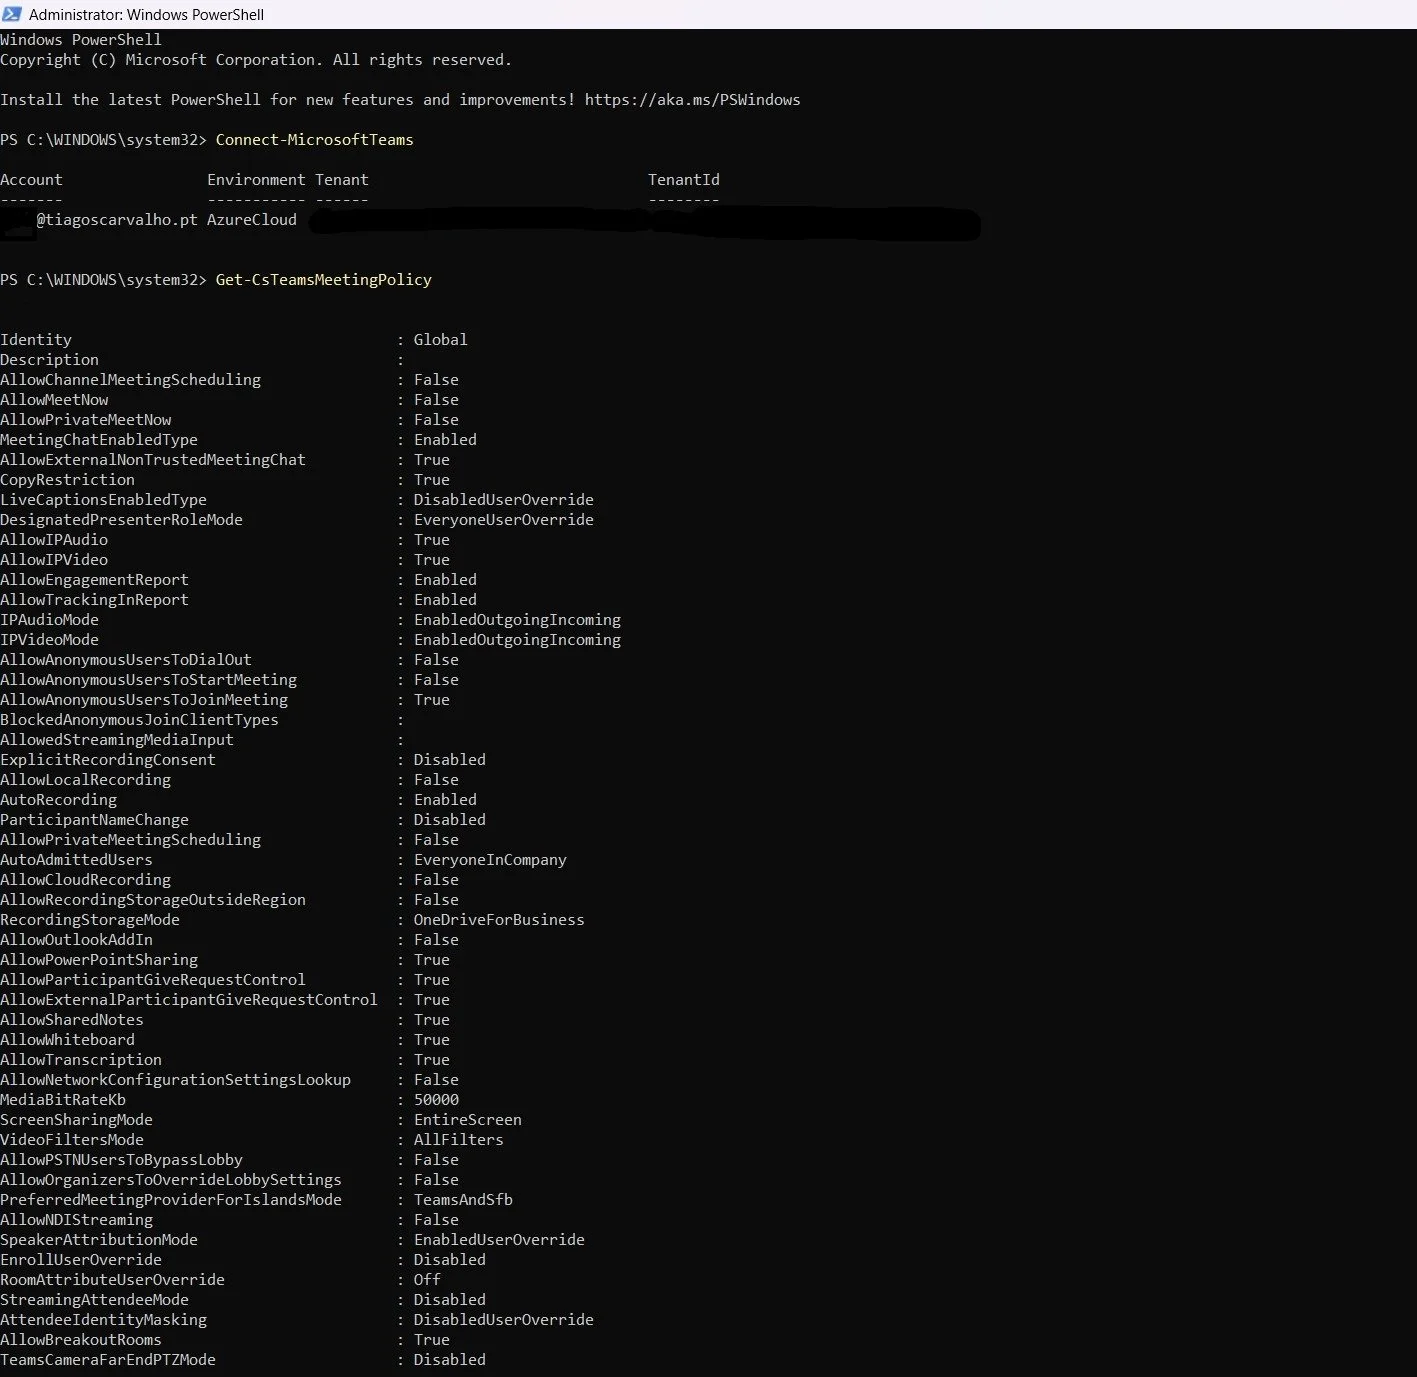This screenshot has width=1417, height=1377.
Task: Click the 50000 MediaBitRateKb value
Action: point(436,1100)
